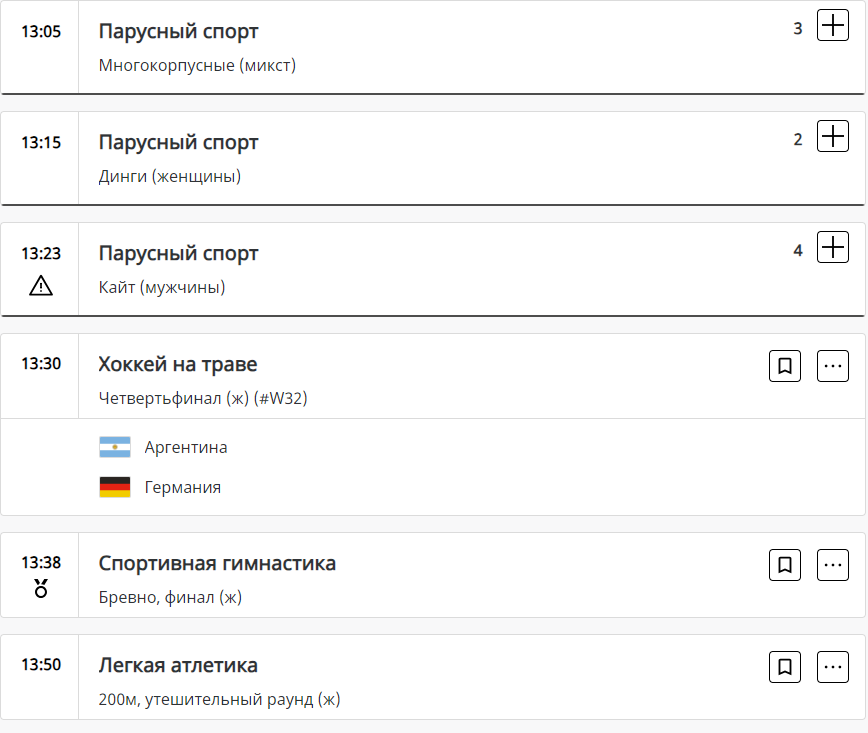
Task: Open more options for Легкая атлетика
Action: [833, 667]
